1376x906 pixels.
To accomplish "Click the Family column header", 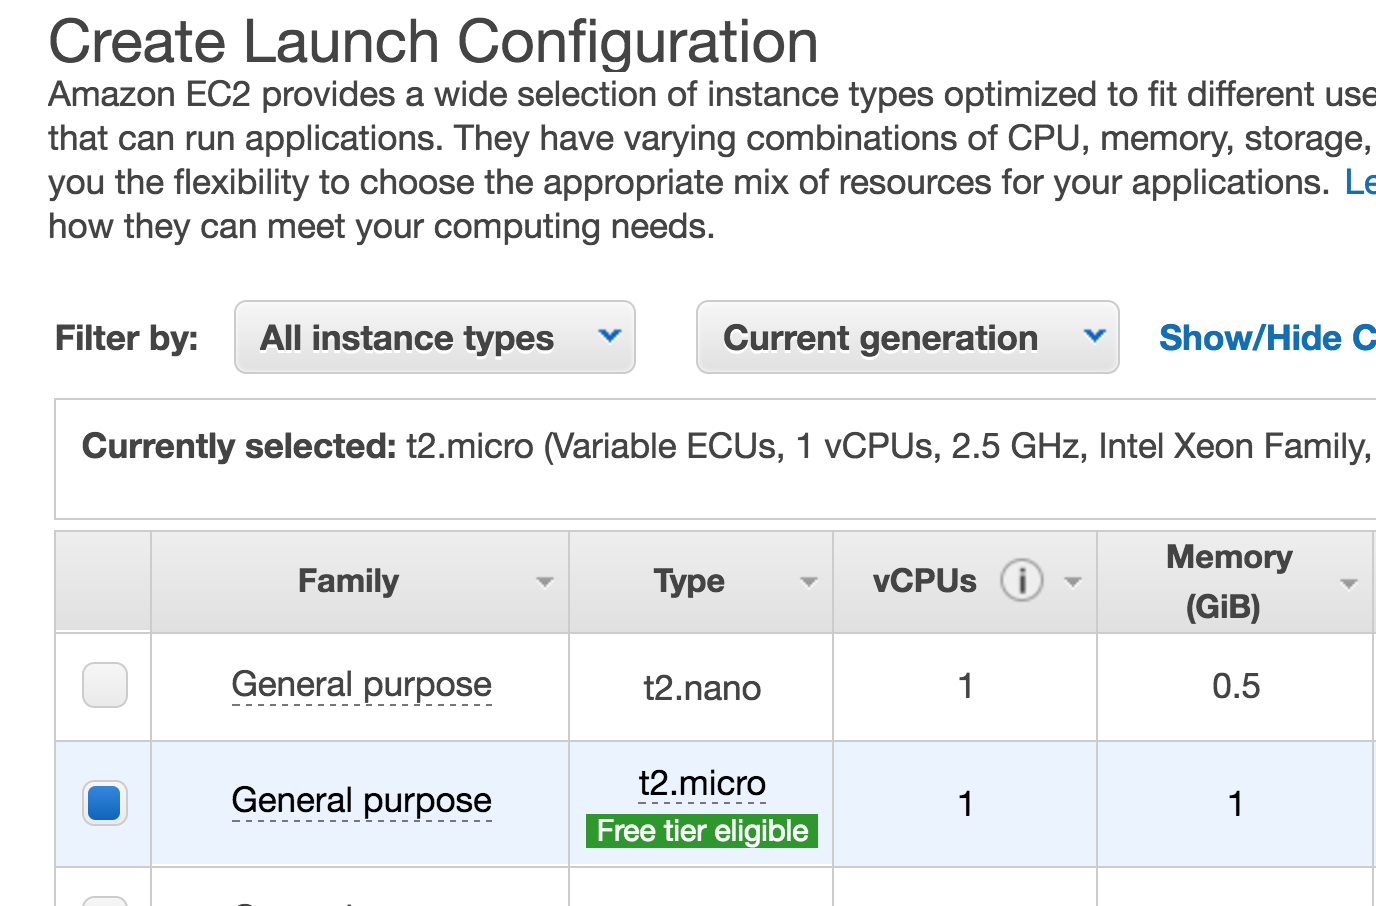I will coord(348,581).
